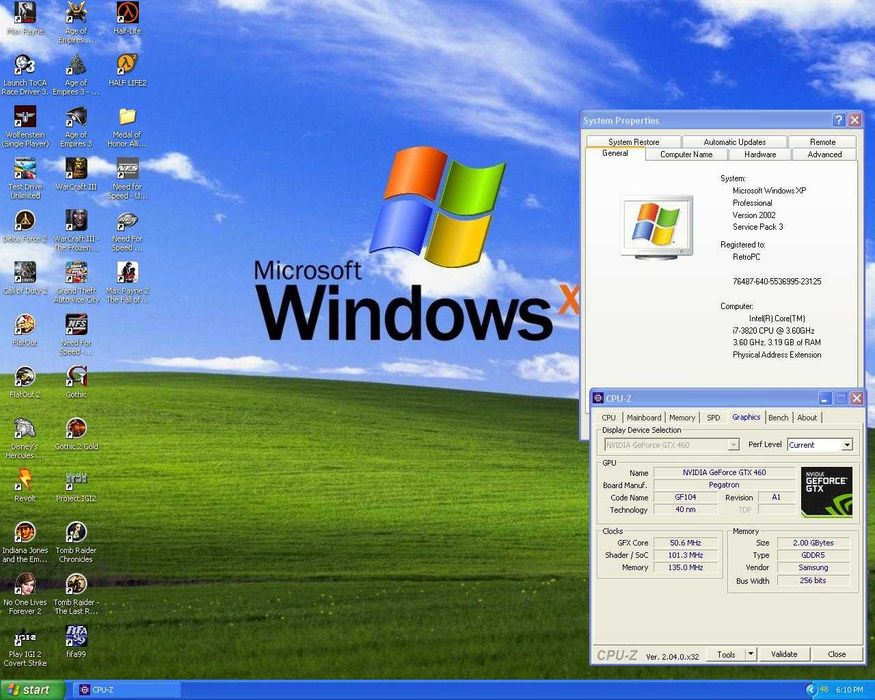Select Wolfenstein (Single Player) shortcut
The height and width of the screenshot is (700, 875).
(x=25, y=127)
